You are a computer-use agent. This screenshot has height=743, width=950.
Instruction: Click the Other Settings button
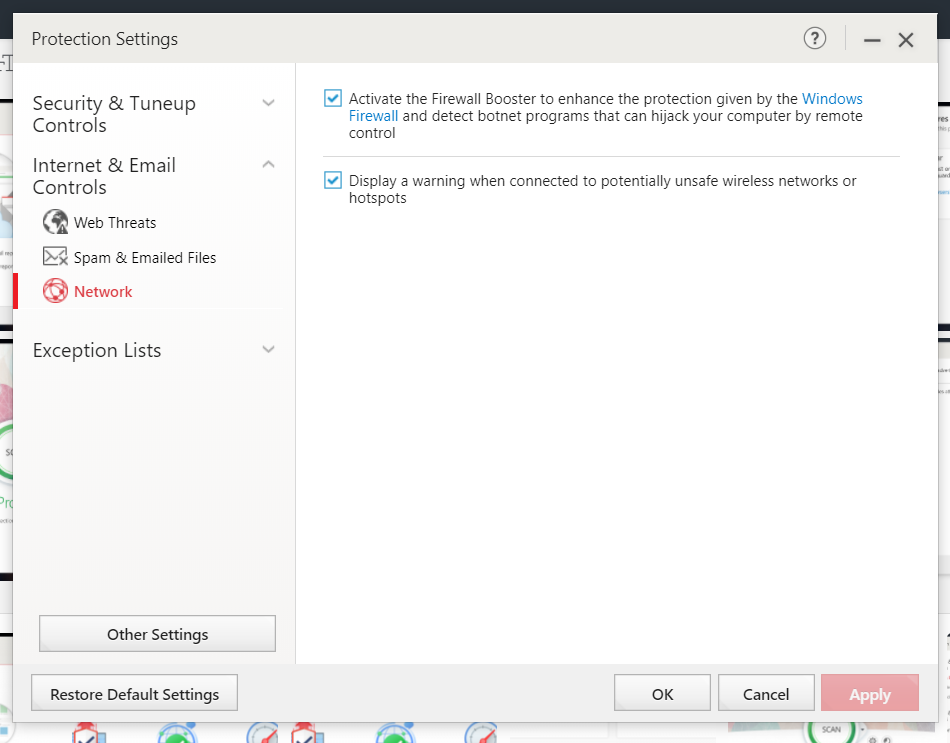coord(157,634)
